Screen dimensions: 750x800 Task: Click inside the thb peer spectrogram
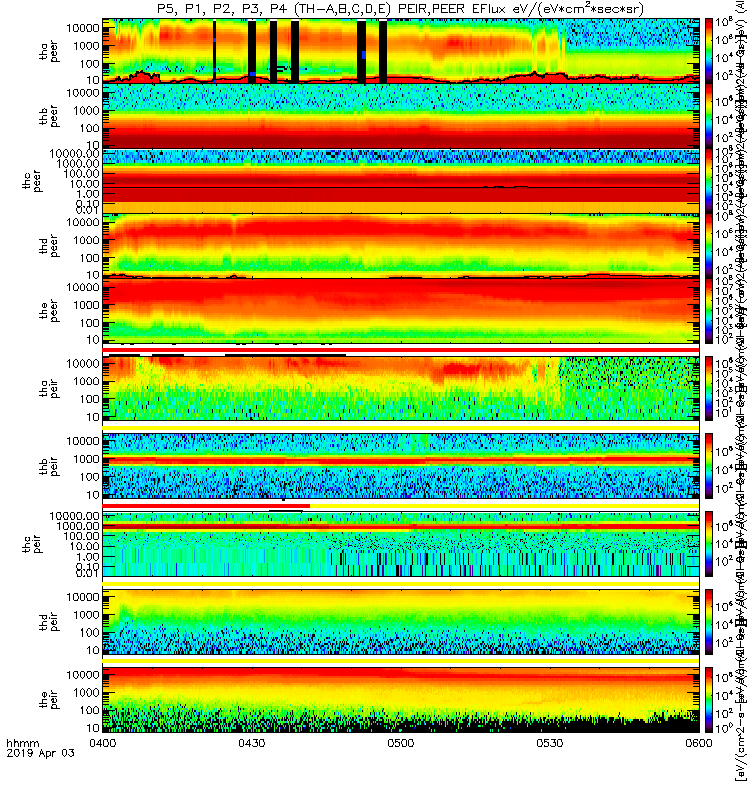click(x=401, y=116)
